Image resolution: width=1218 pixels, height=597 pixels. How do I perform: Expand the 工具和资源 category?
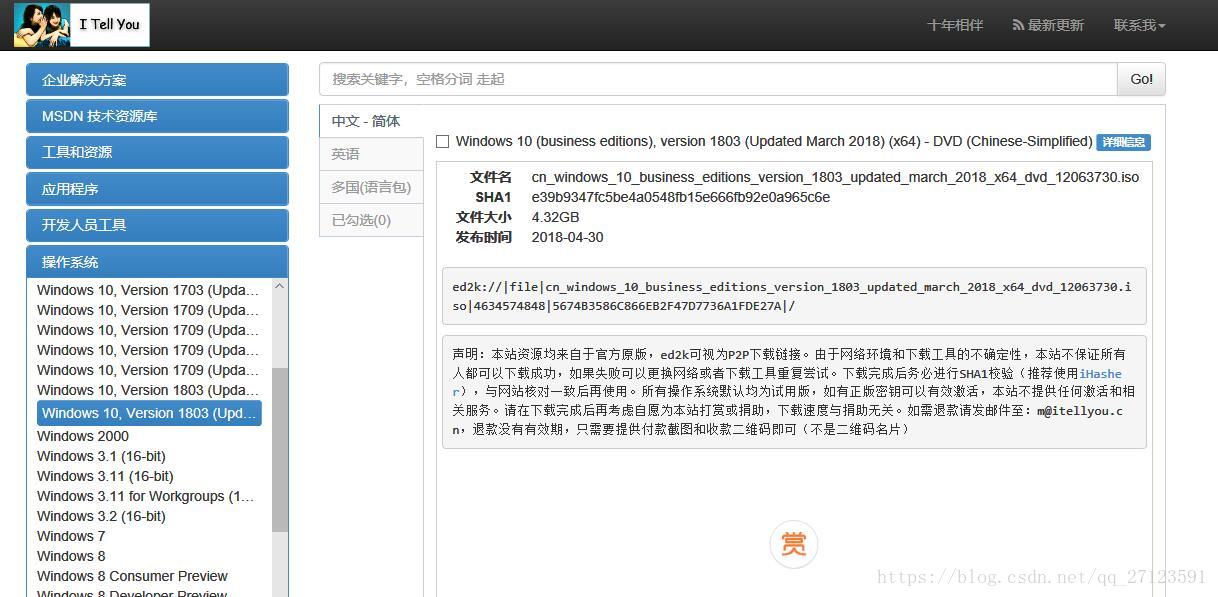coord(157,152)
